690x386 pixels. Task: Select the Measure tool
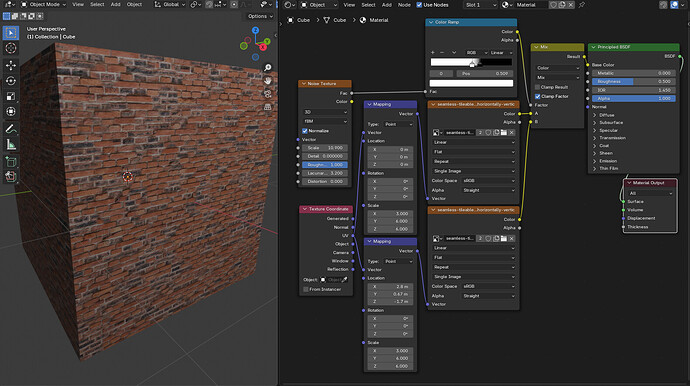[x=11, y=144]
